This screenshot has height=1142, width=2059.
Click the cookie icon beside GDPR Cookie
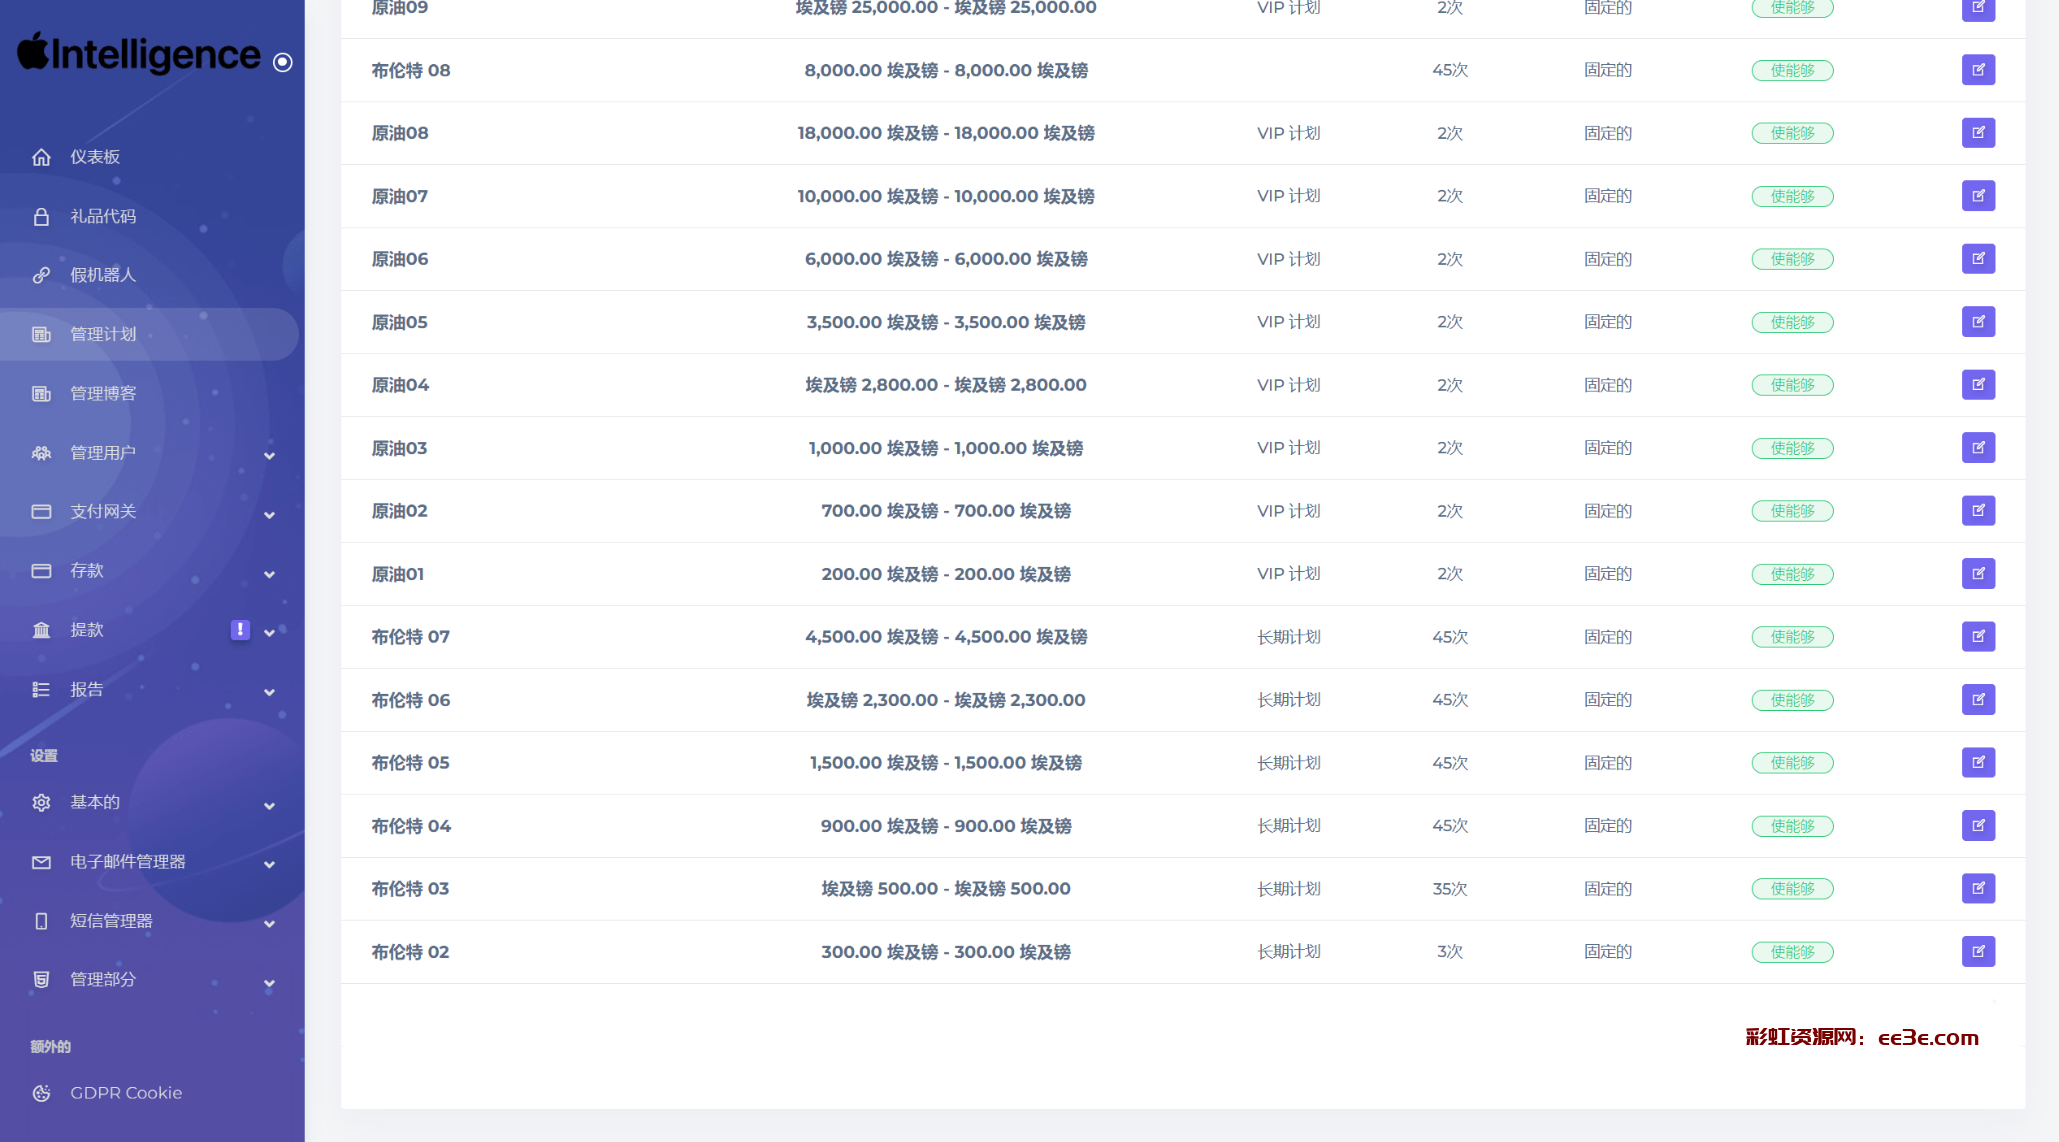41,1093
